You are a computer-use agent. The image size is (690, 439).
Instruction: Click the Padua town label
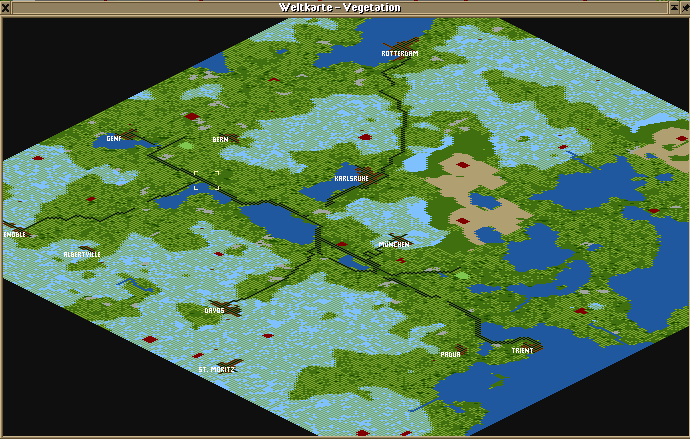(x=450, y=354)
